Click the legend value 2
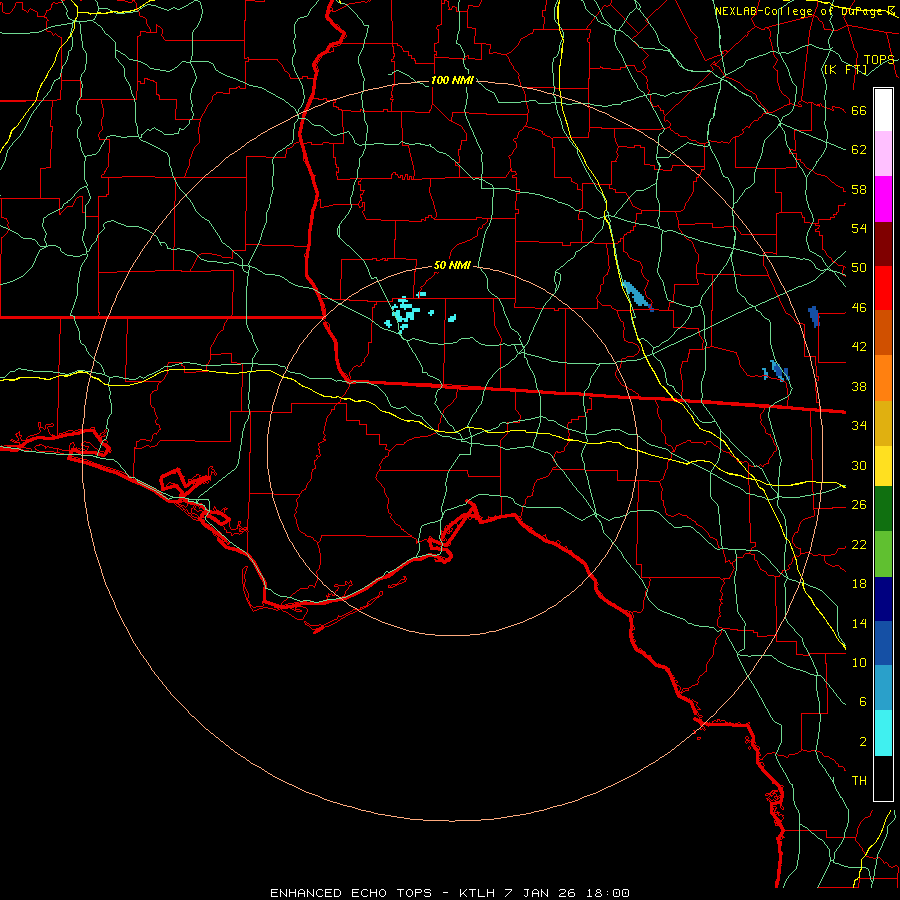900x900 pixels. pos(863,742)
